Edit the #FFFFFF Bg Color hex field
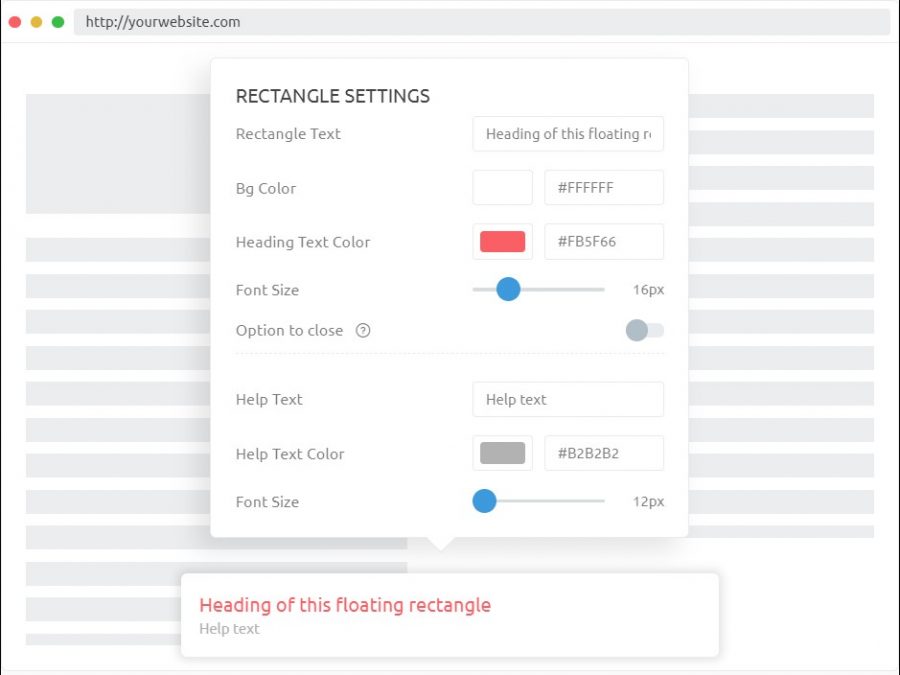The width and height of the screenshot is (900, 675). tap(603, 188)
